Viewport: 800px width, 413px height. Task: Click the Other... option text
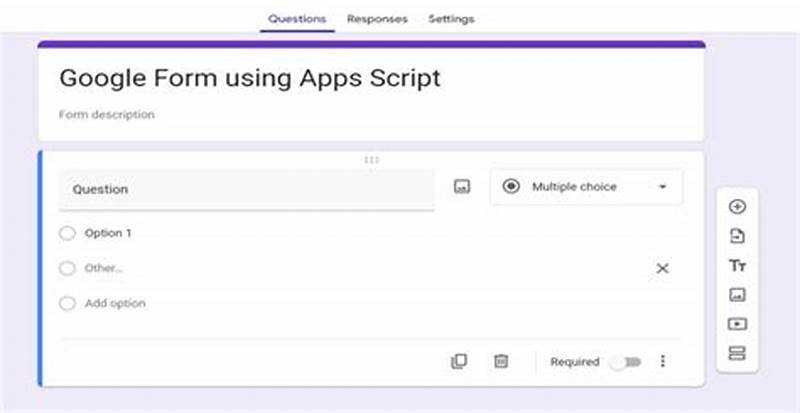104,268
